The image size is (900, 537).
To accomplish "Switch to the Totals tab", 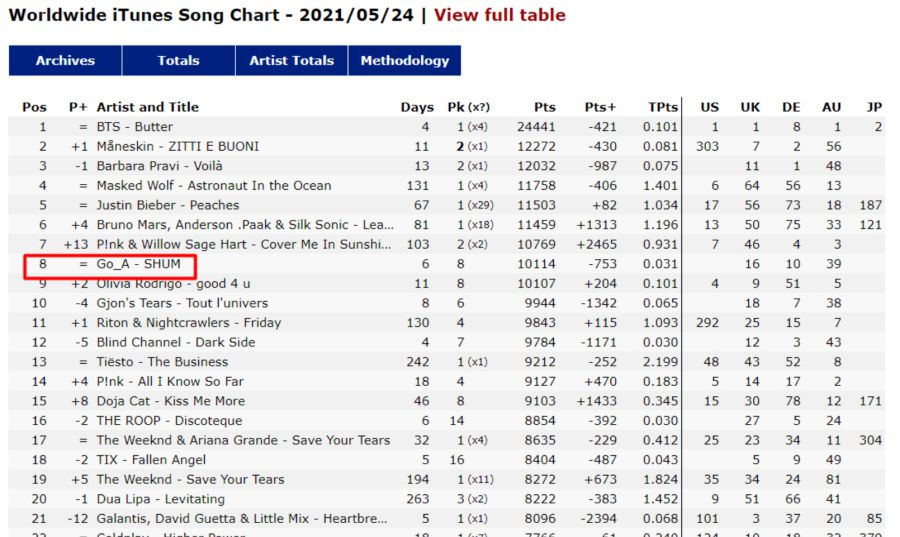I will pyautogui.click(x=178, y=60).
